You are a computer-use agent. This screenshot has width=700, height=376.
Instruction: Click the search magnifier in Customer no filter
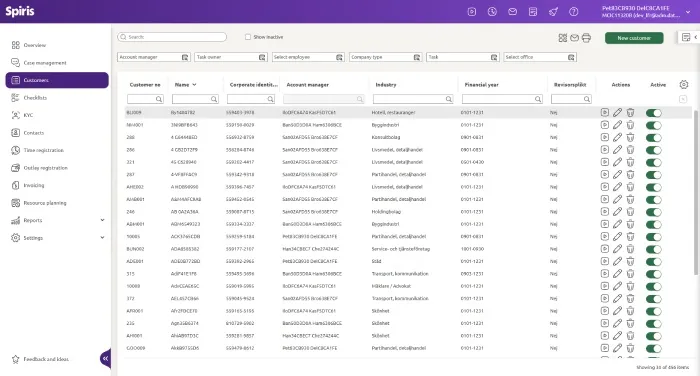coord(159,99)
